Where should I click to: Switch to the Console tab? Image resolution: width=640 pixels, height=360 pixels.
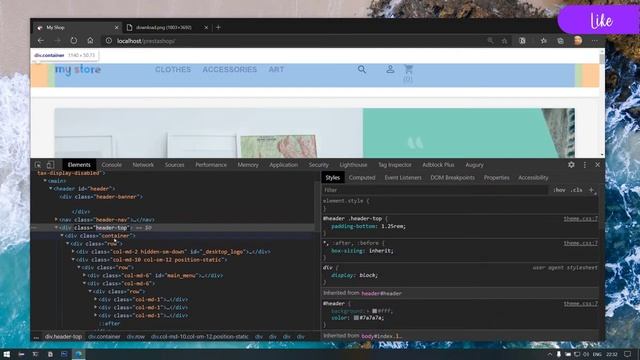111,165
